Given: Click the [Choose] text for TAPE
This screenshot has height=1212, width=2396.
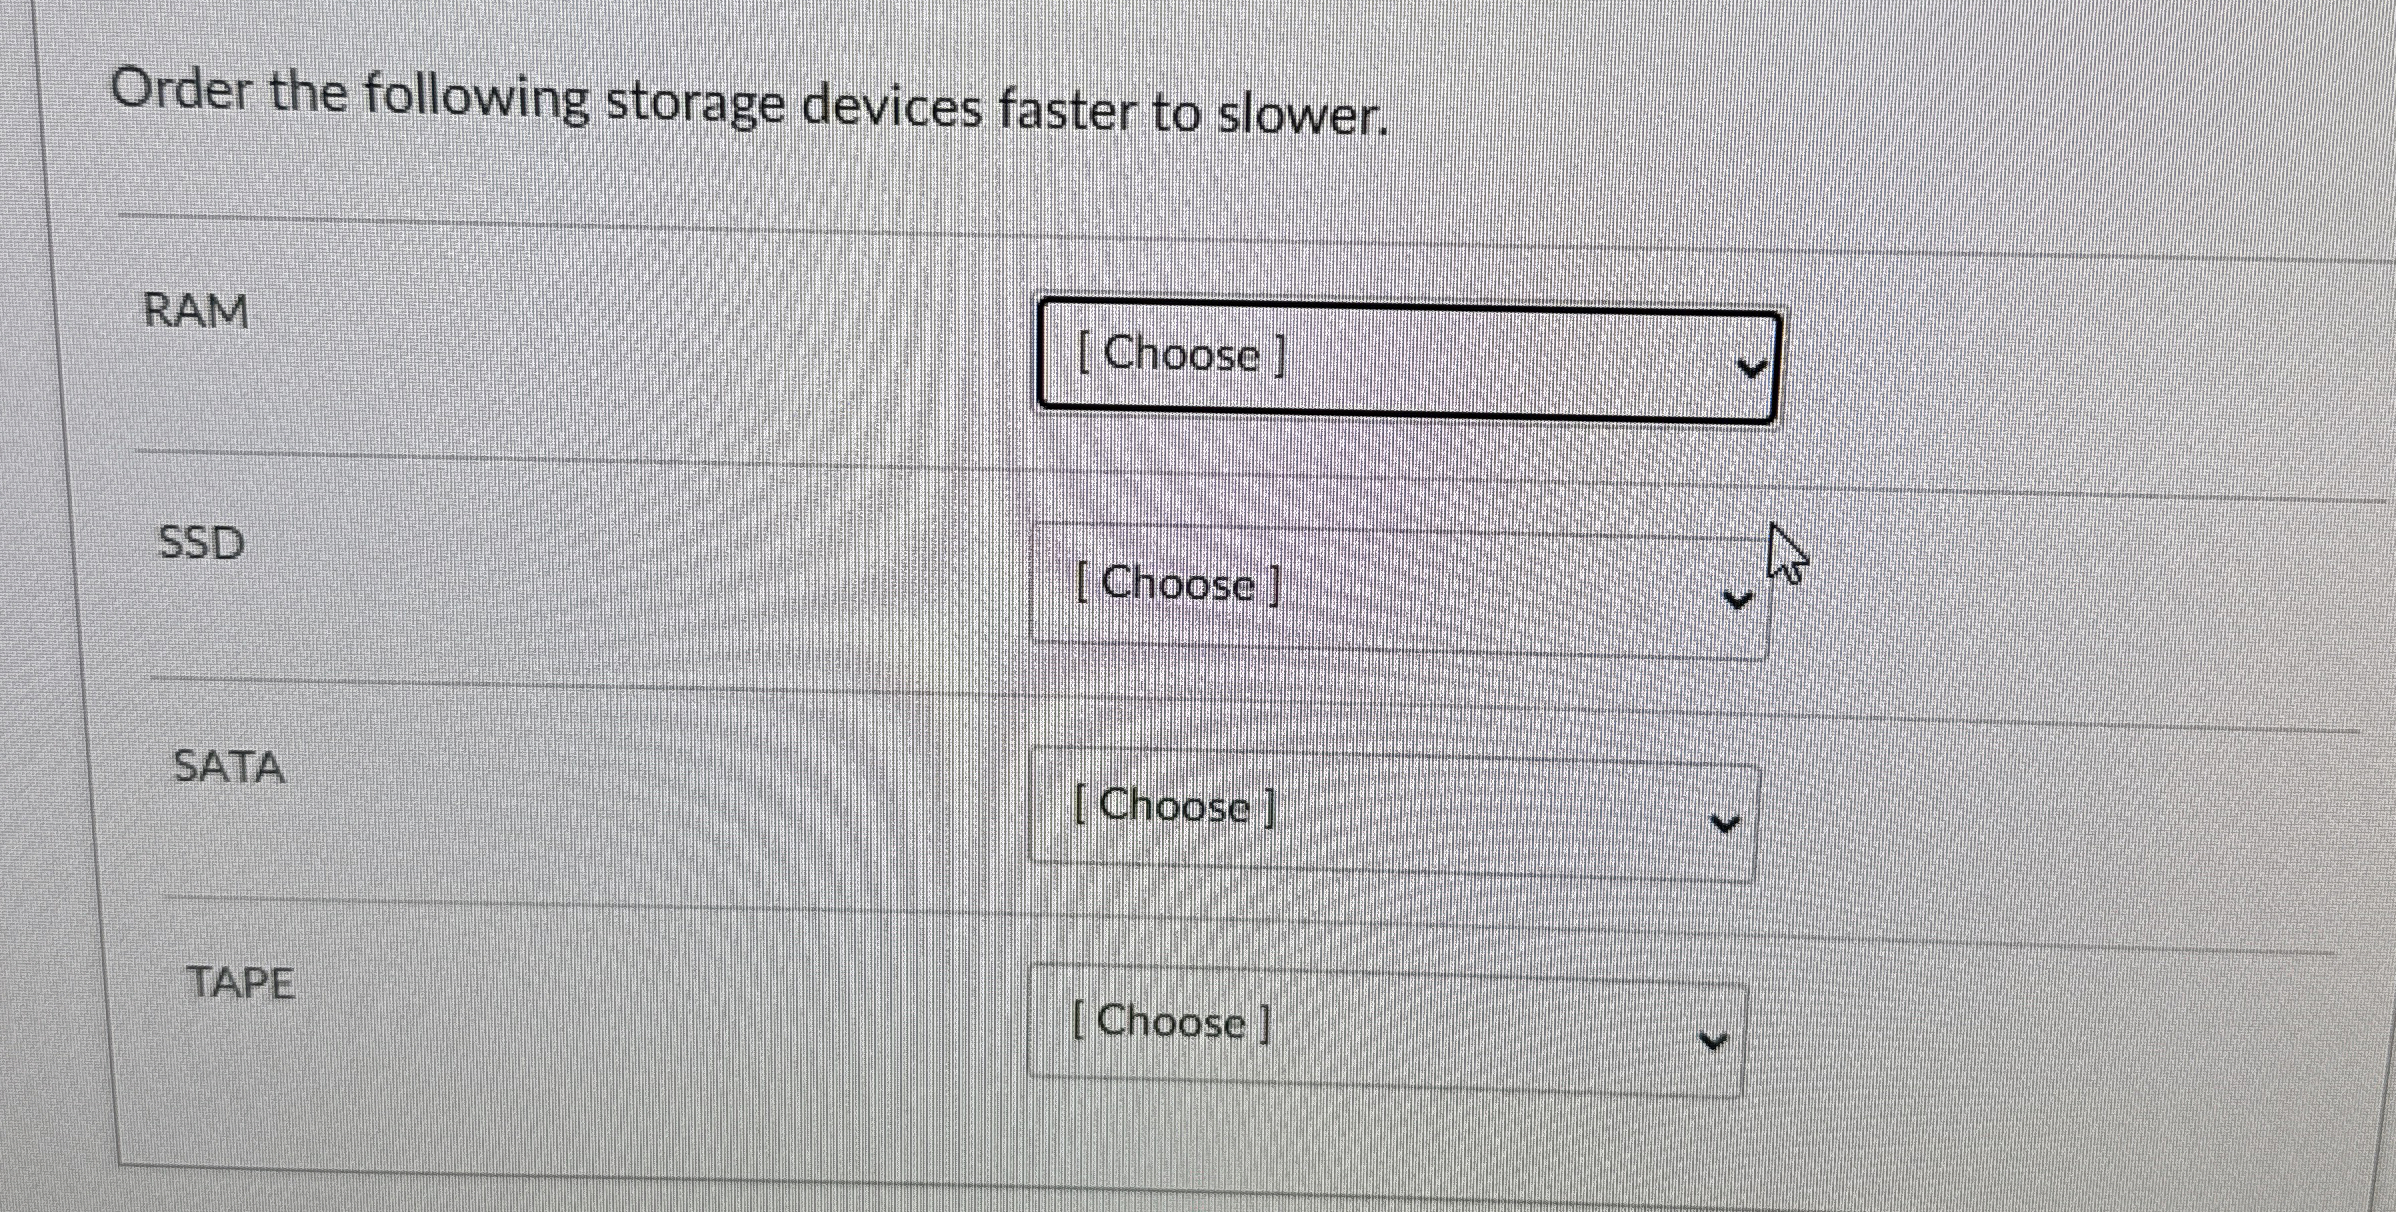Looking at the screenshot, I should point(1172,1023).
